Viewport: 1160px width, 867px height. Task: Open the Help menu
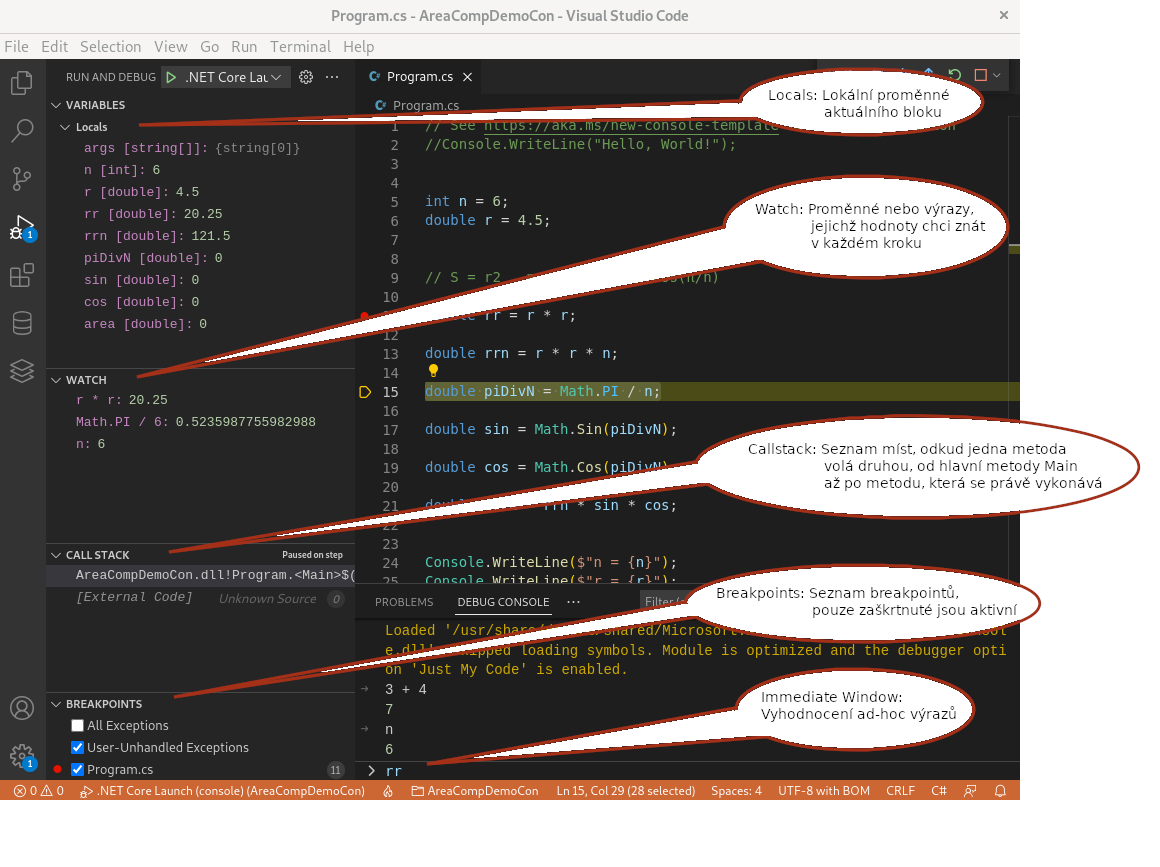359,47
